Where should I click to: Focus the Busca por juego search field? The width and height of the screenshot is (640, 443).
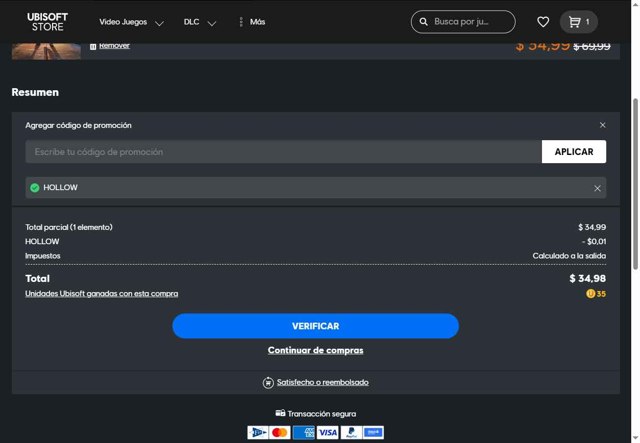463,22
